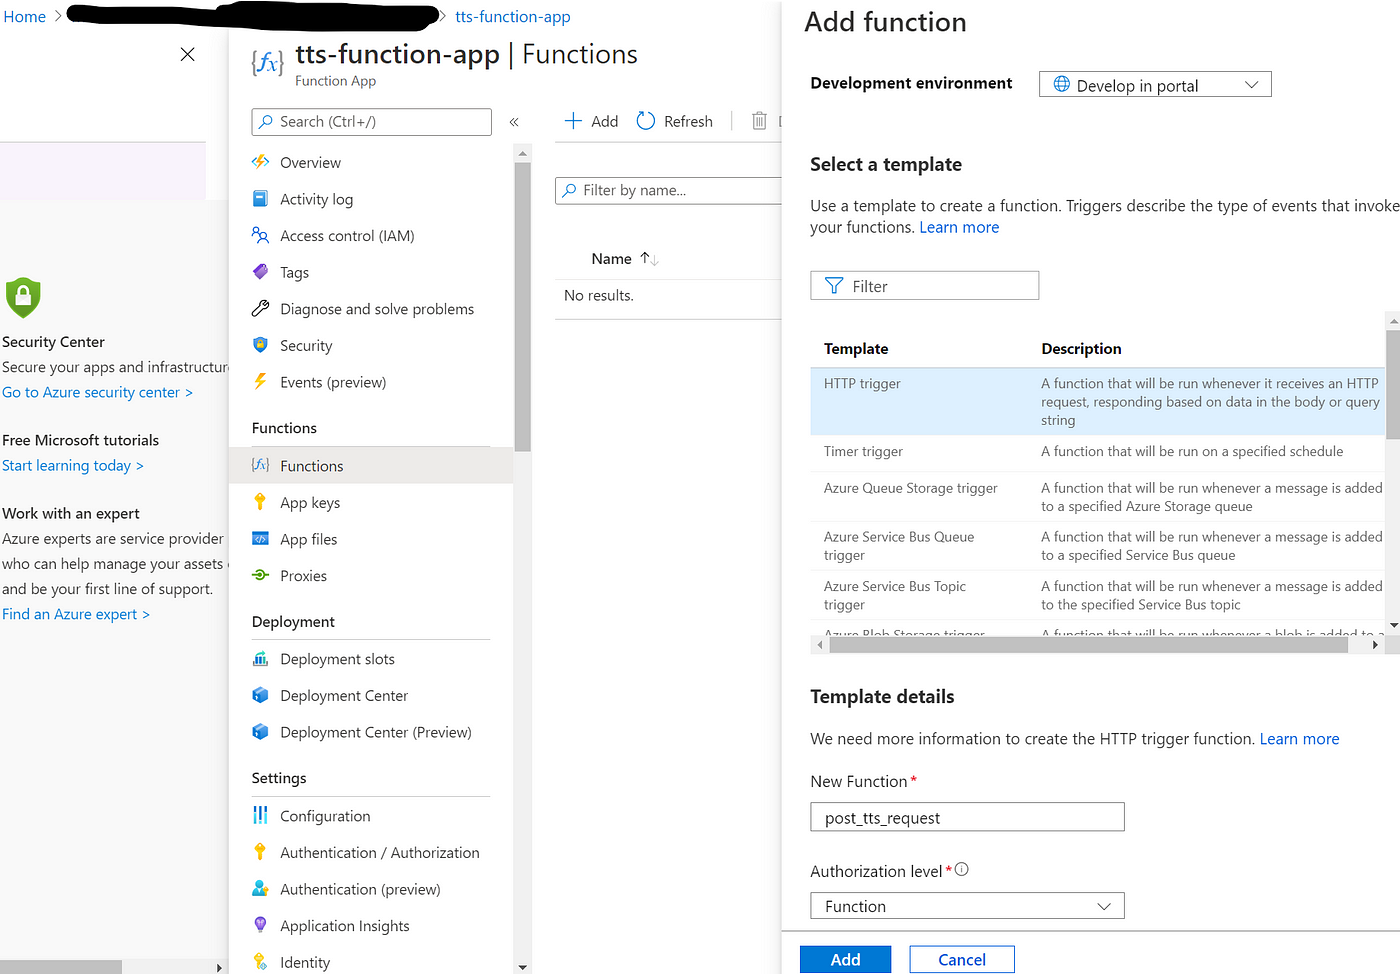Click the Refresh toolbar button

coord(675,121)
